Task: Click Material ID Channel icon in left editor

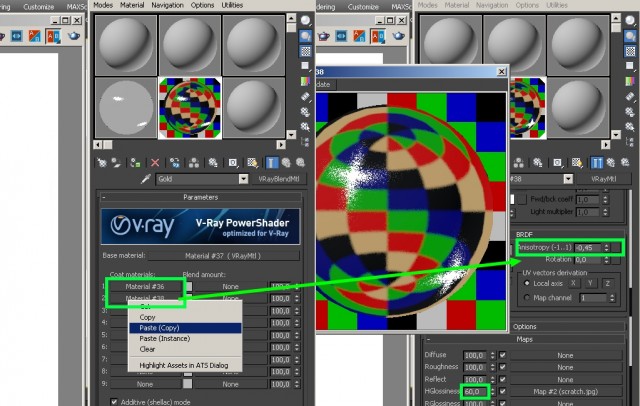Action: [x=233, y=163]
